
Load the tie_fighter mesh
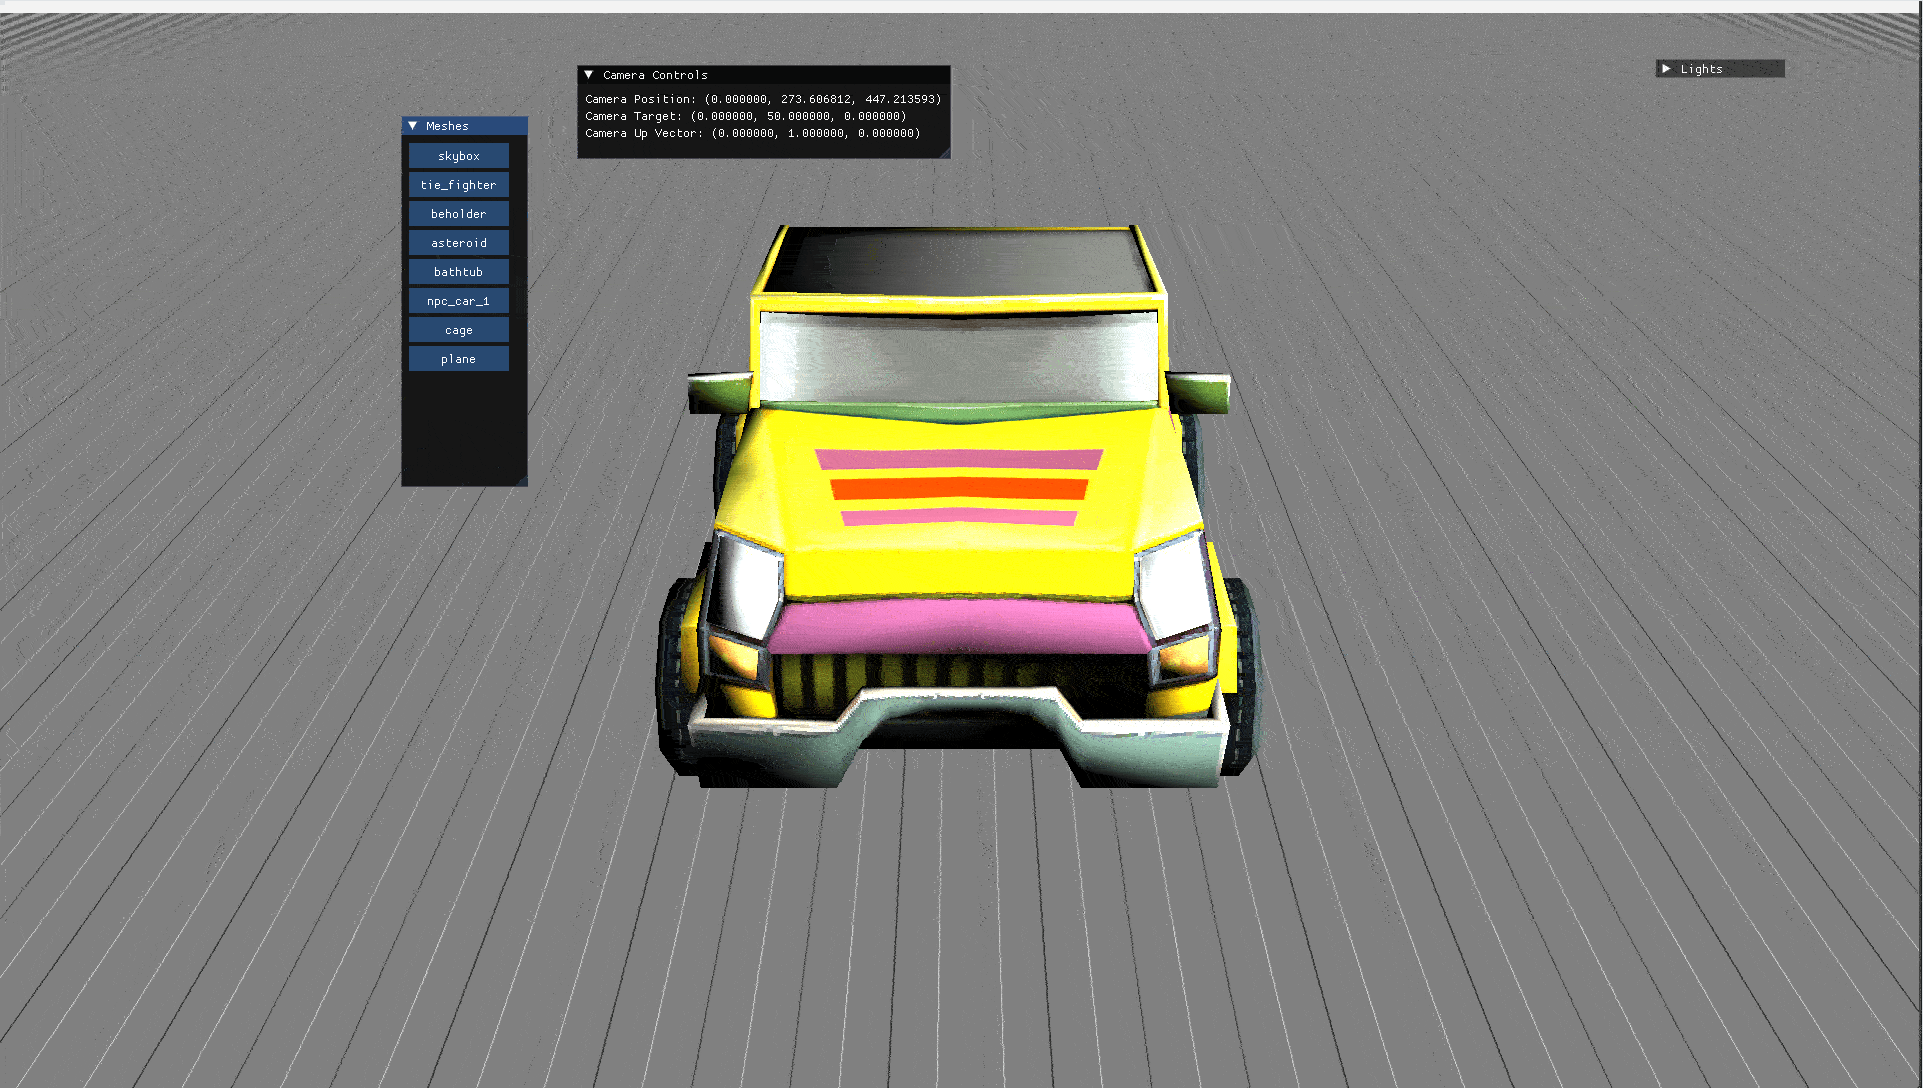click(x=458, y=185)
